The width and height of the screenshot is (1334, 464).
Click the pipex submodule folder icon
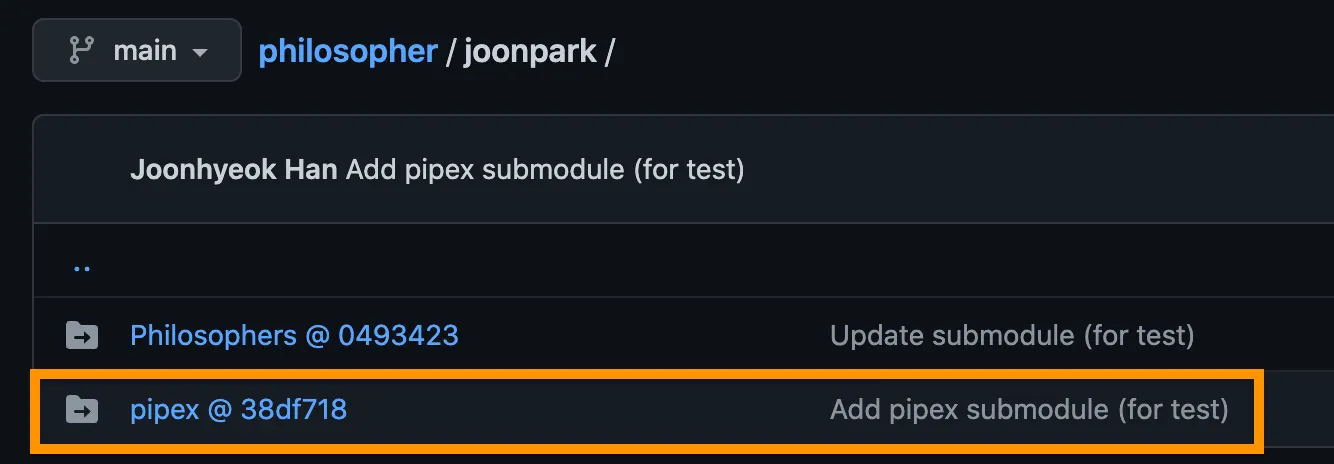click(x=82, y=409)
